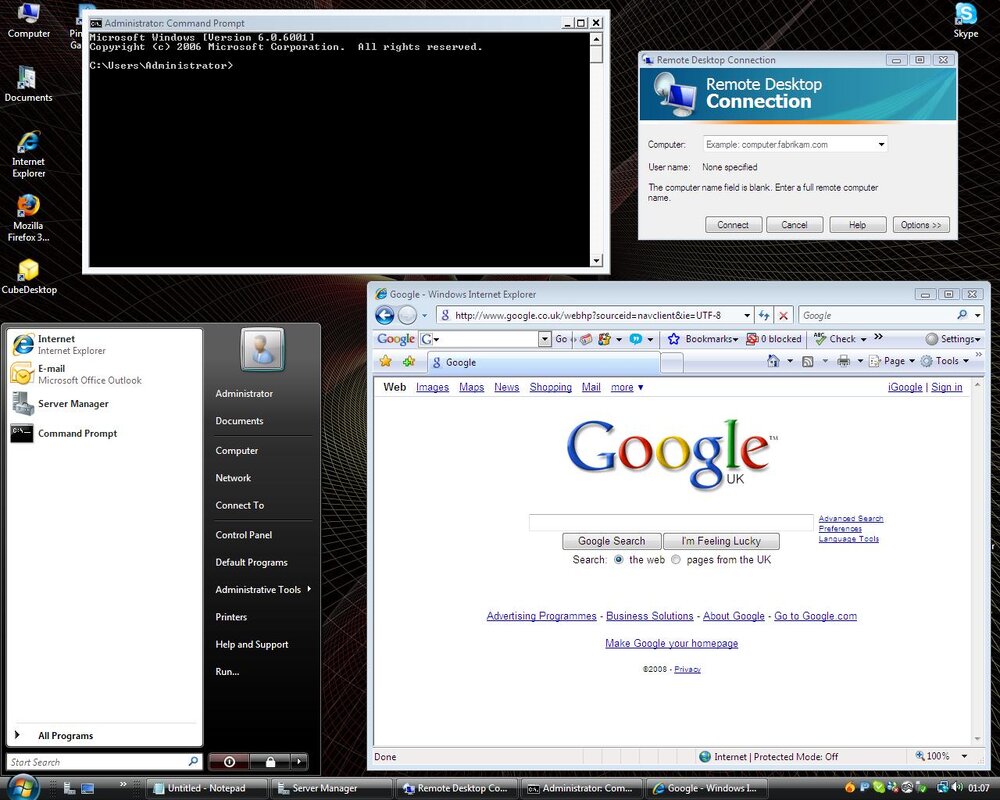The height and width of the screenshot is (800, 1000).
Task: Click the Internet Explorer page scrollbar
Action: [x=978, y=561]
